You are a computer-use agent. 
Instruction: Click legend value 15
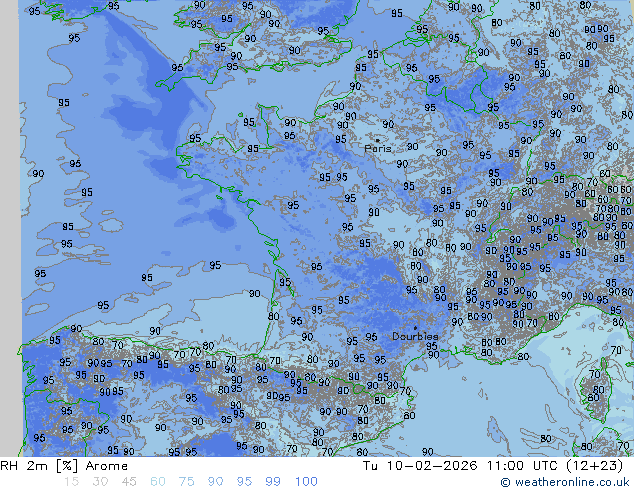(71, 482)
